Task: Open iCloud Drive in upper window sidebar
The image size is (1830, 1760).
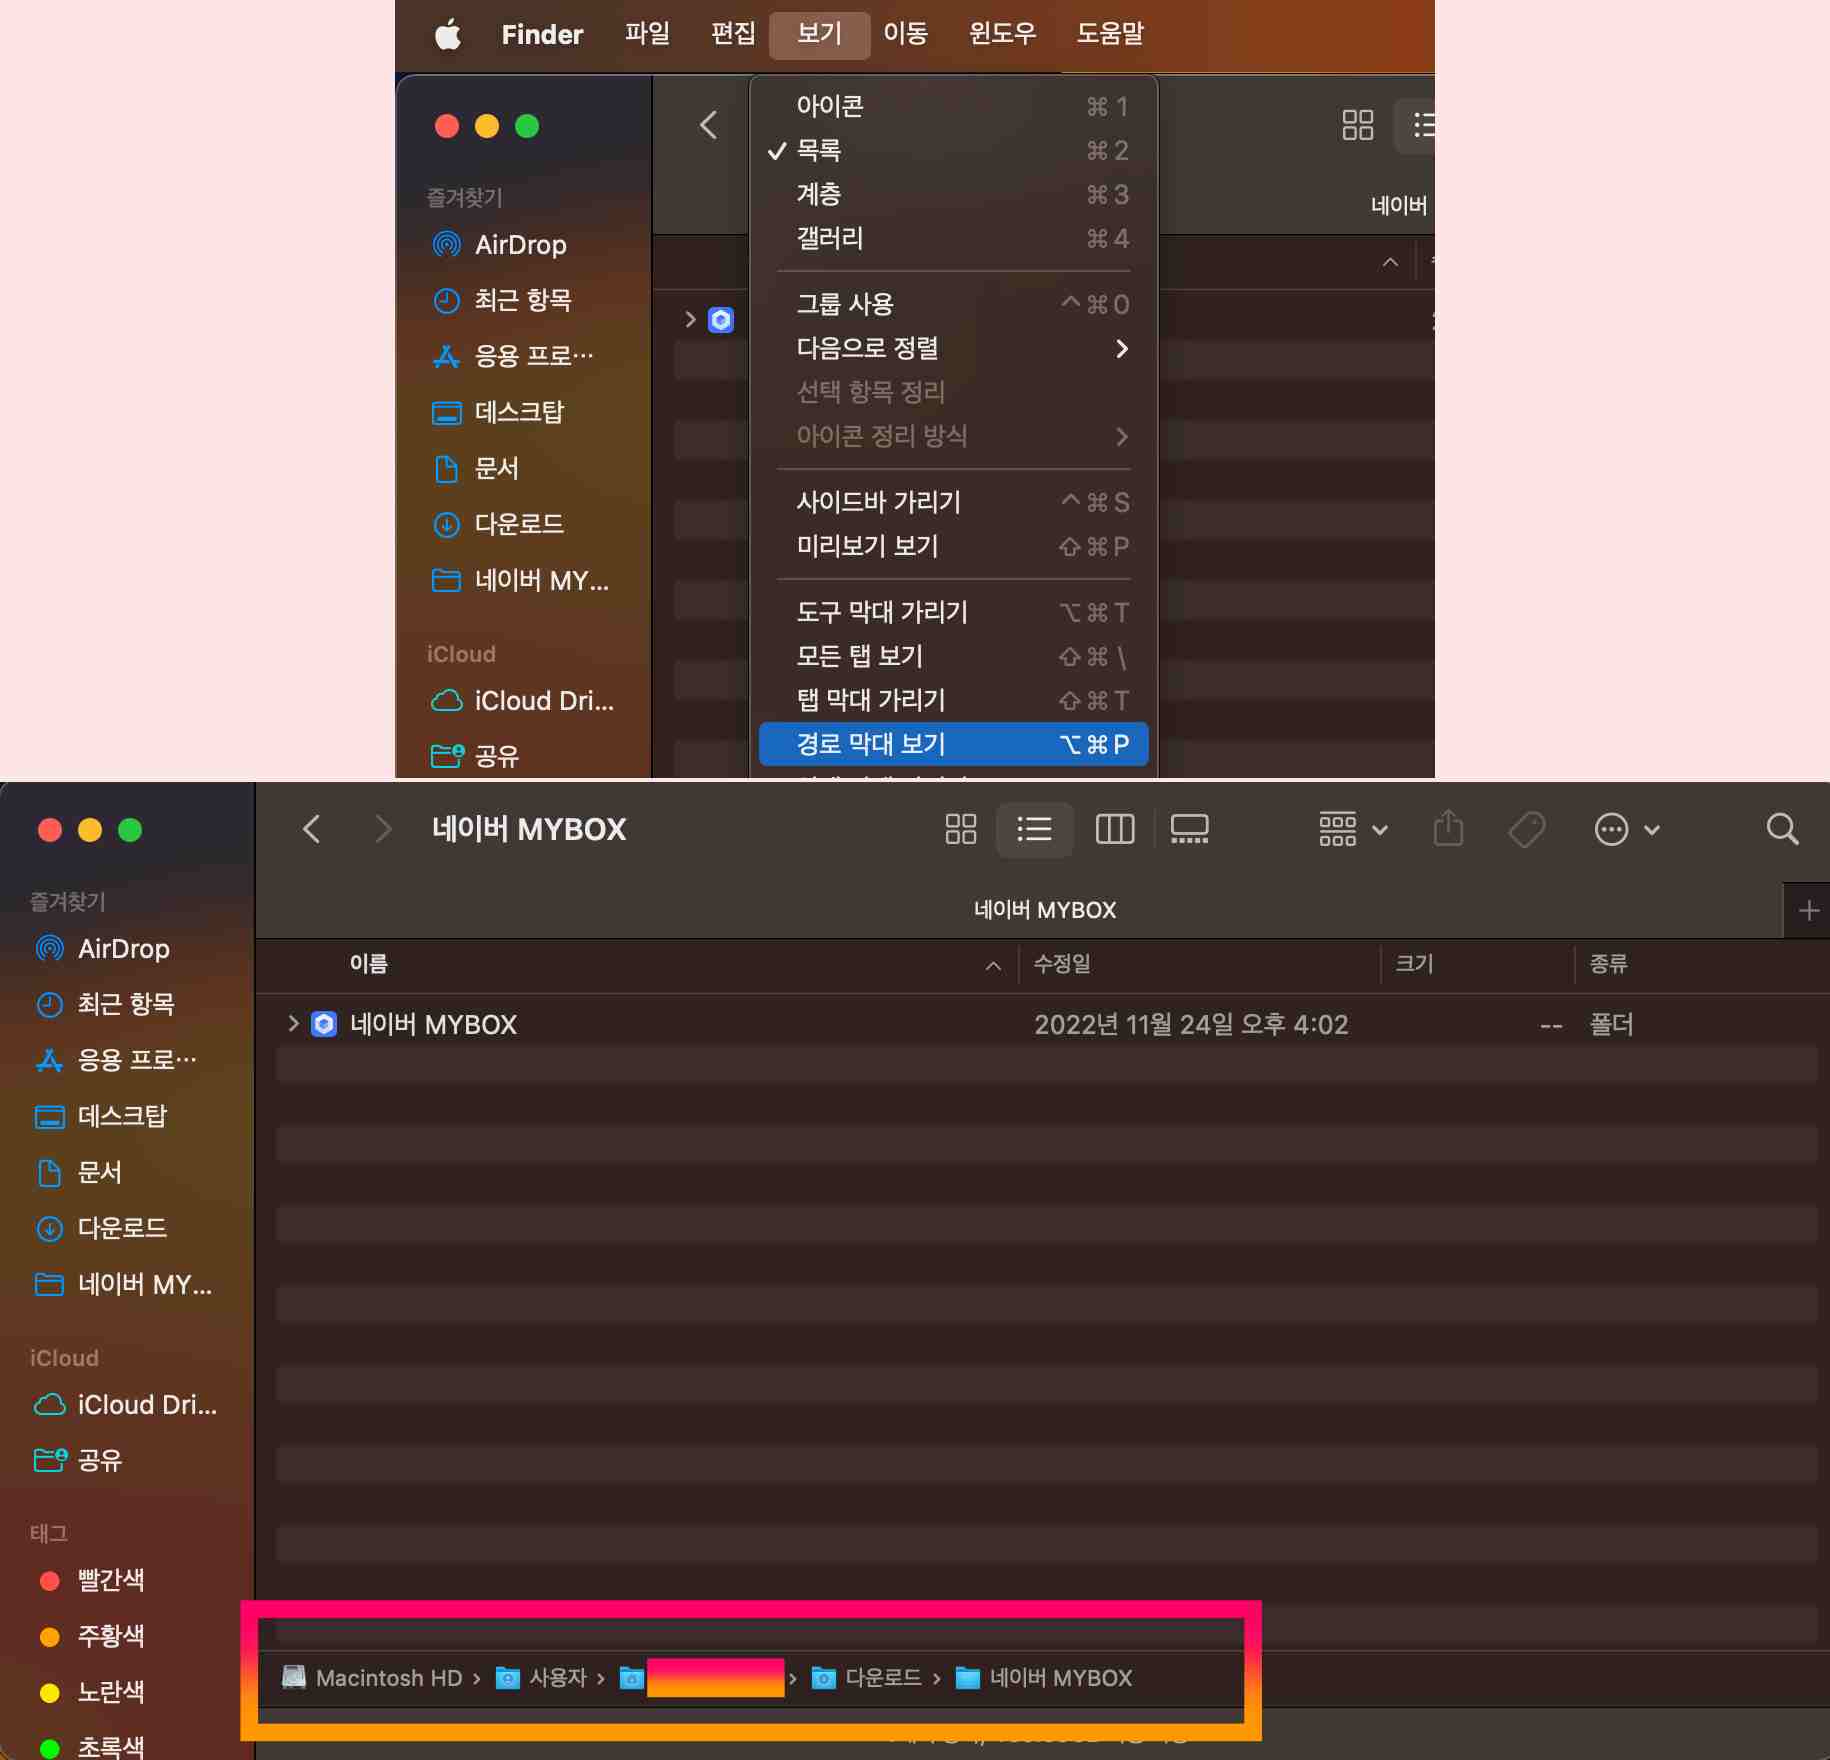Action: pos(522,700)
